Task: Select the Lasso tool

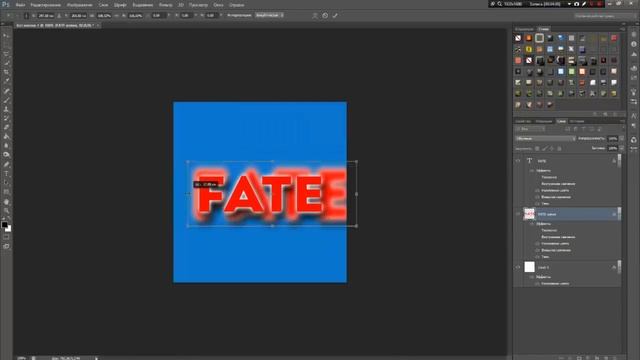Action: click(6, 54)
